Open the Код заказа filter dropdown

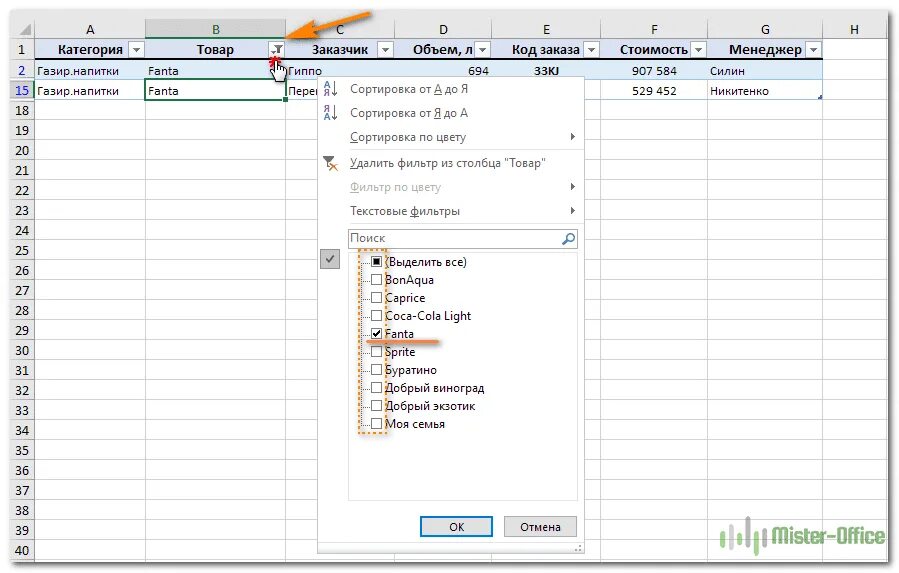pos(591,50)
